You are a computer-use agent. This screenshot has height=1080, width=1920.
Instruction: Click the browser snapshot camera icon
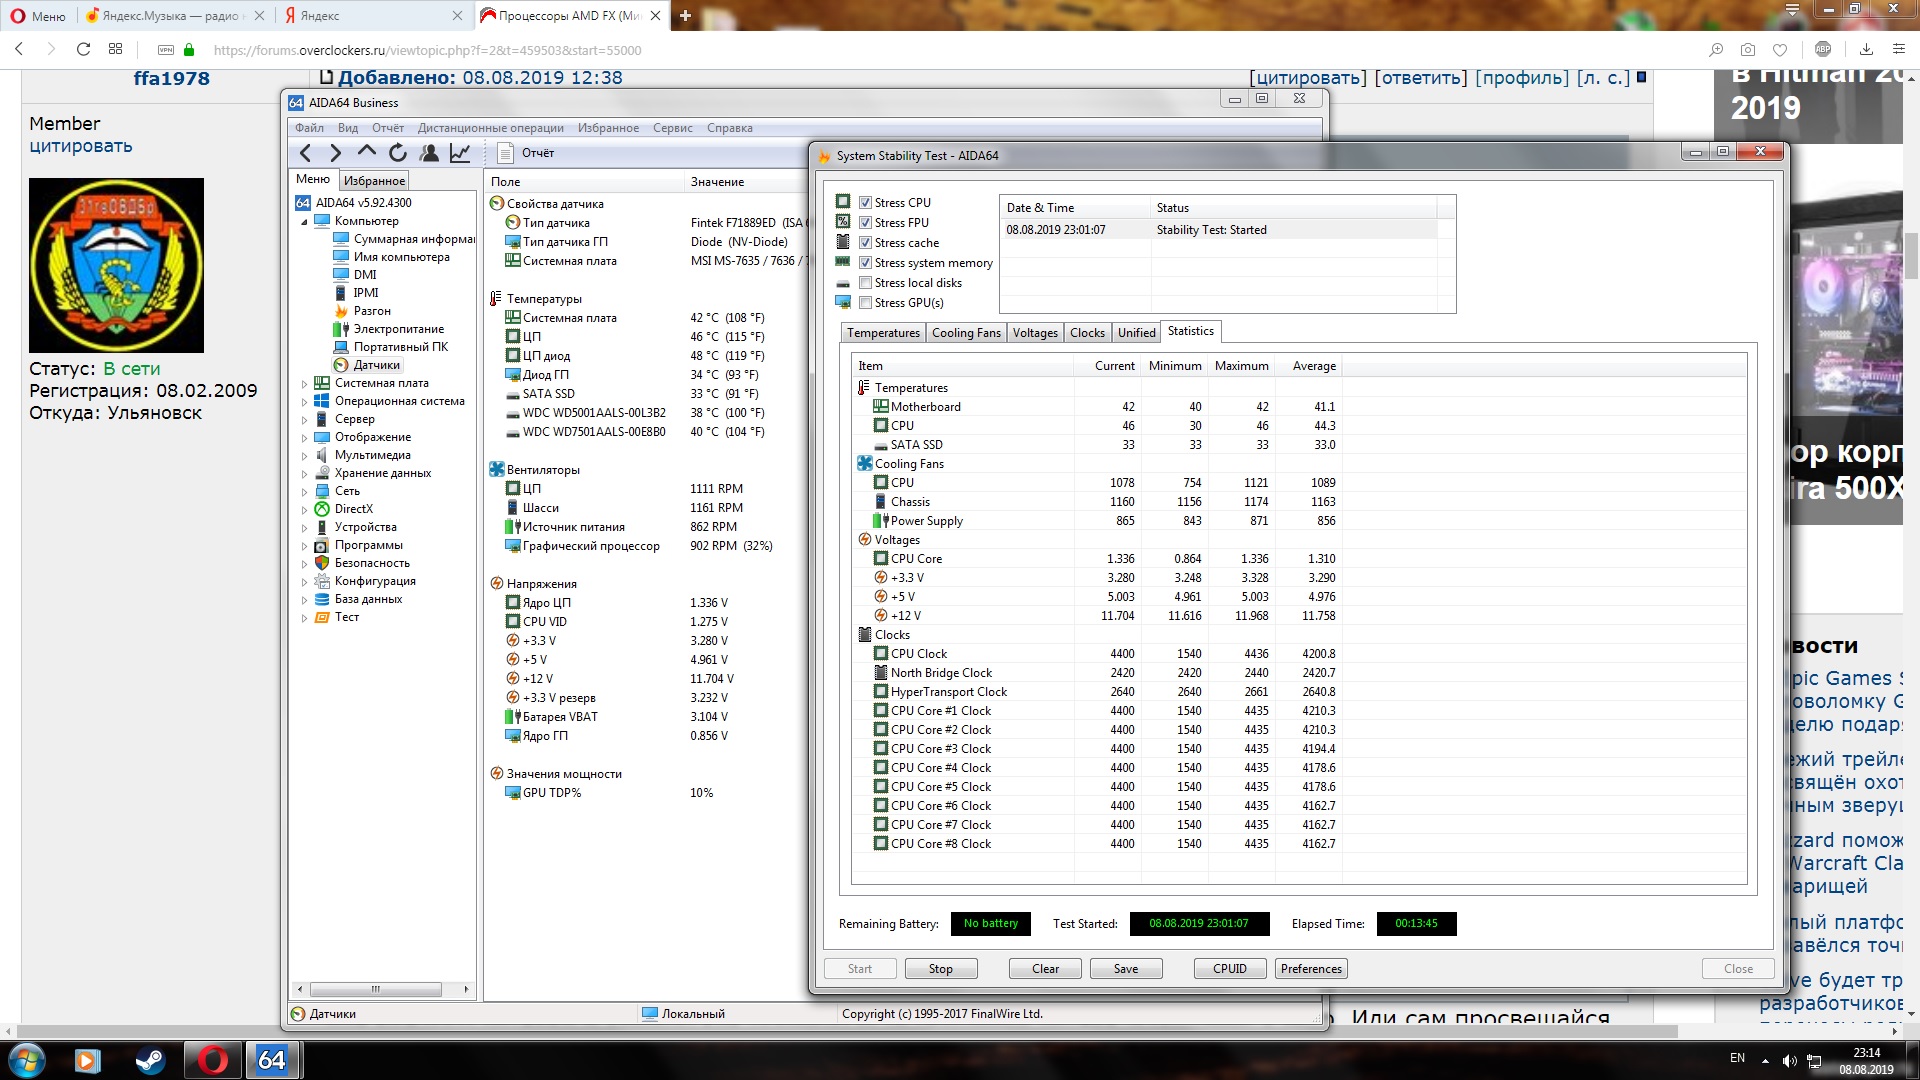point(1747,50)
